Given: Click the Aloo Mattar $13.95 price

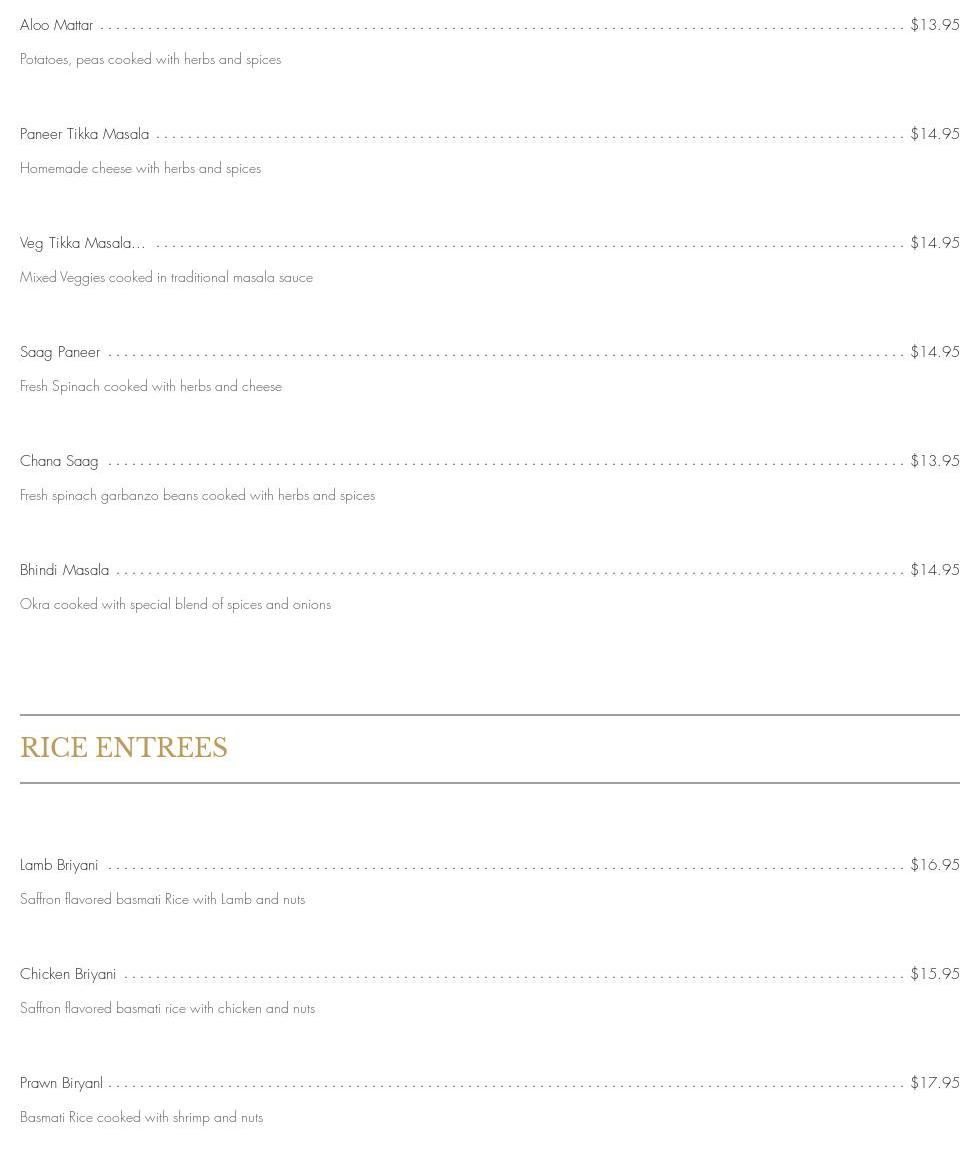Looking at the screenshot, I should pyautogui.click(x=934, y=25).
